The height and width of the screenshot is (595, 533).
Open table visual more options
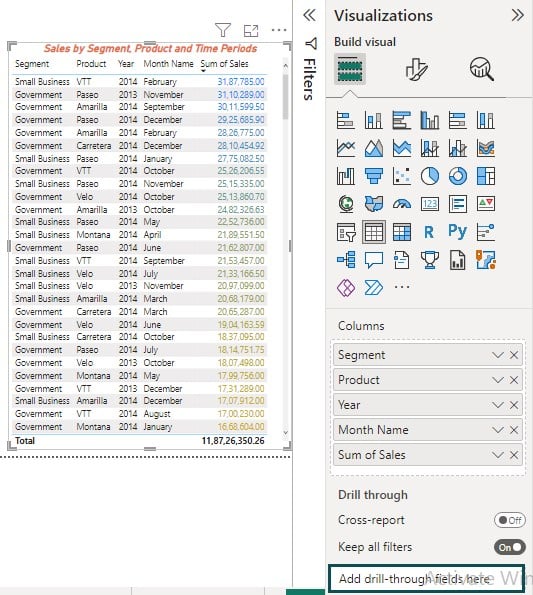279,30
